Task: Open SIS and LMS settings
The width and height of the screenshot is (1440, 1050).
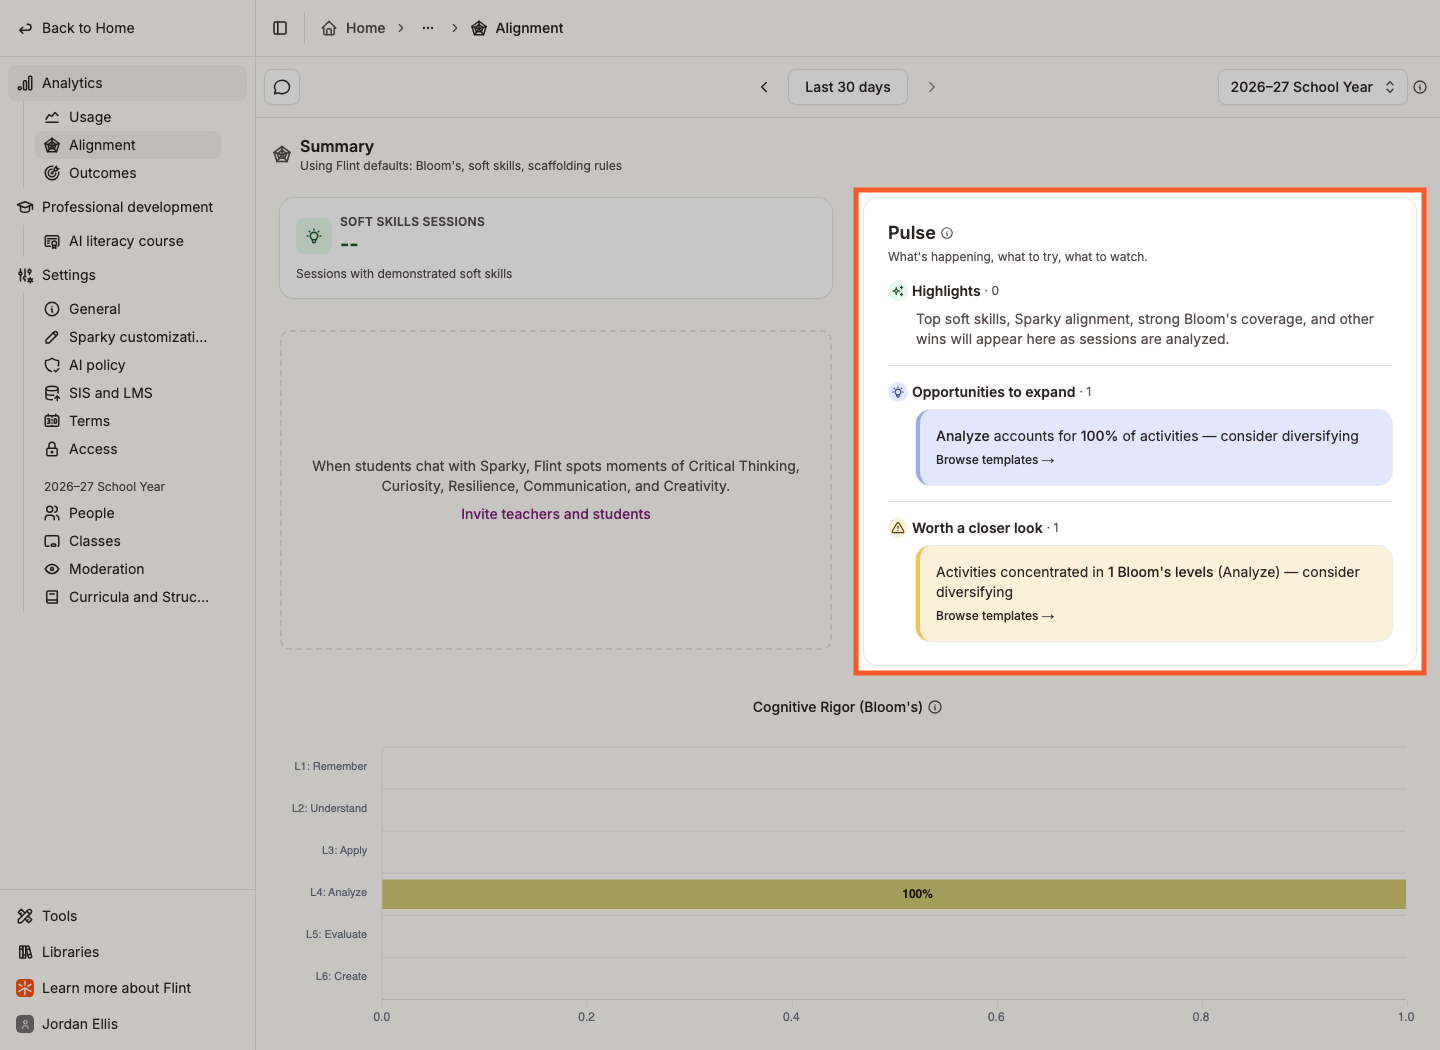Action: coord(128,393)
